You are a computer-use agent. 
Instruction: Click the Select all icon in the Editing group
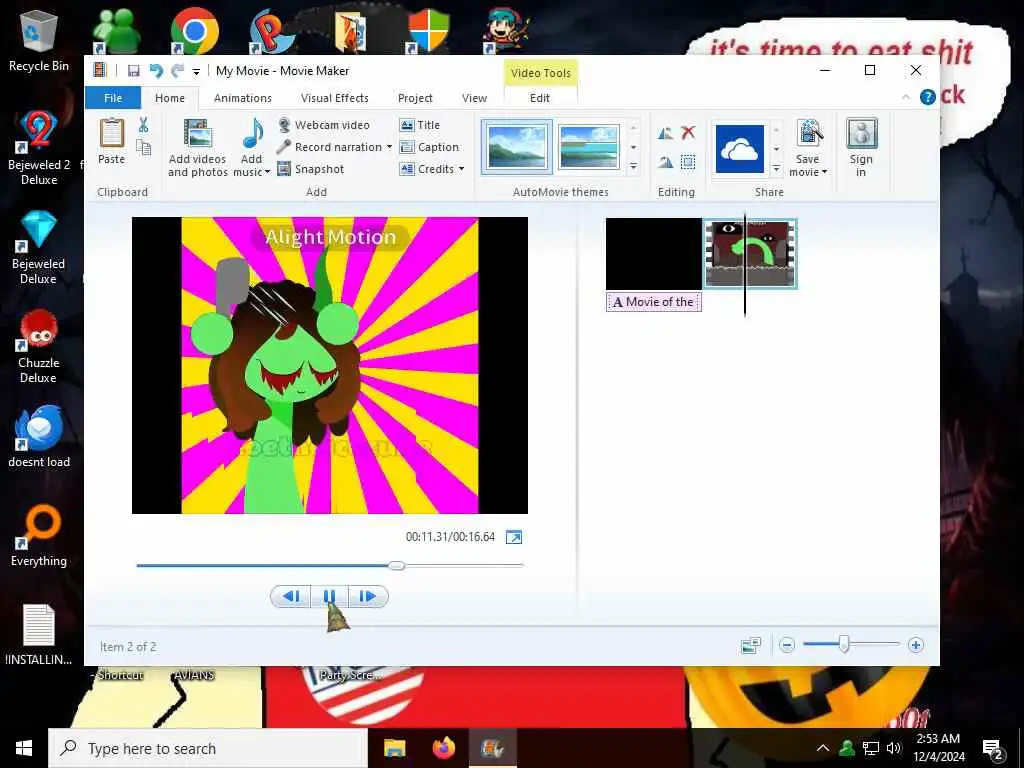[x=688, y=162]
